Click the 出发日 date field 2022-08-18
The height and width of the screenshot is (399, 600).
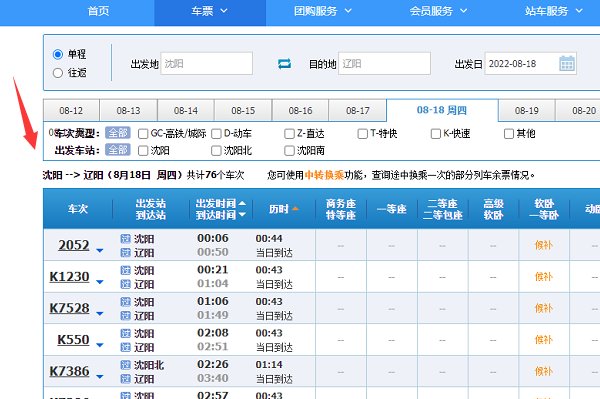[x=531, y=64]
